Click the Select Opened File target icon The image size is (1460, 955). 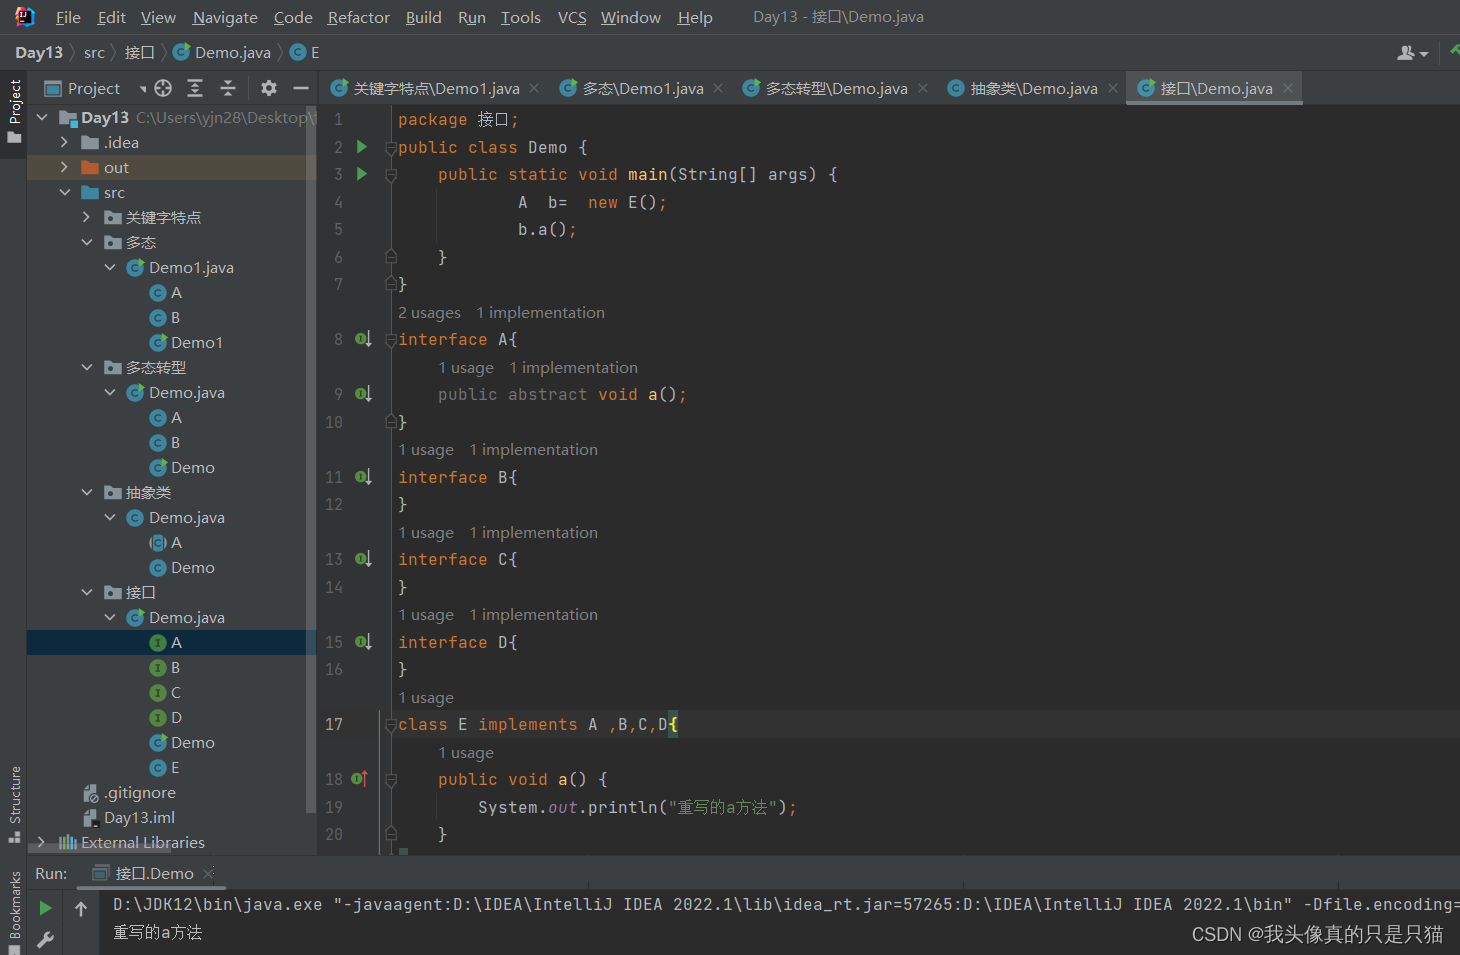[163, 88]
